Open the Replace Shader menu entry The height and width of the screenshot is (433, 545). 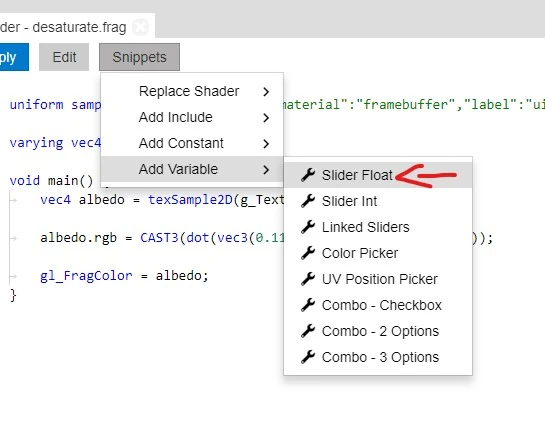[x=192, y=91]
